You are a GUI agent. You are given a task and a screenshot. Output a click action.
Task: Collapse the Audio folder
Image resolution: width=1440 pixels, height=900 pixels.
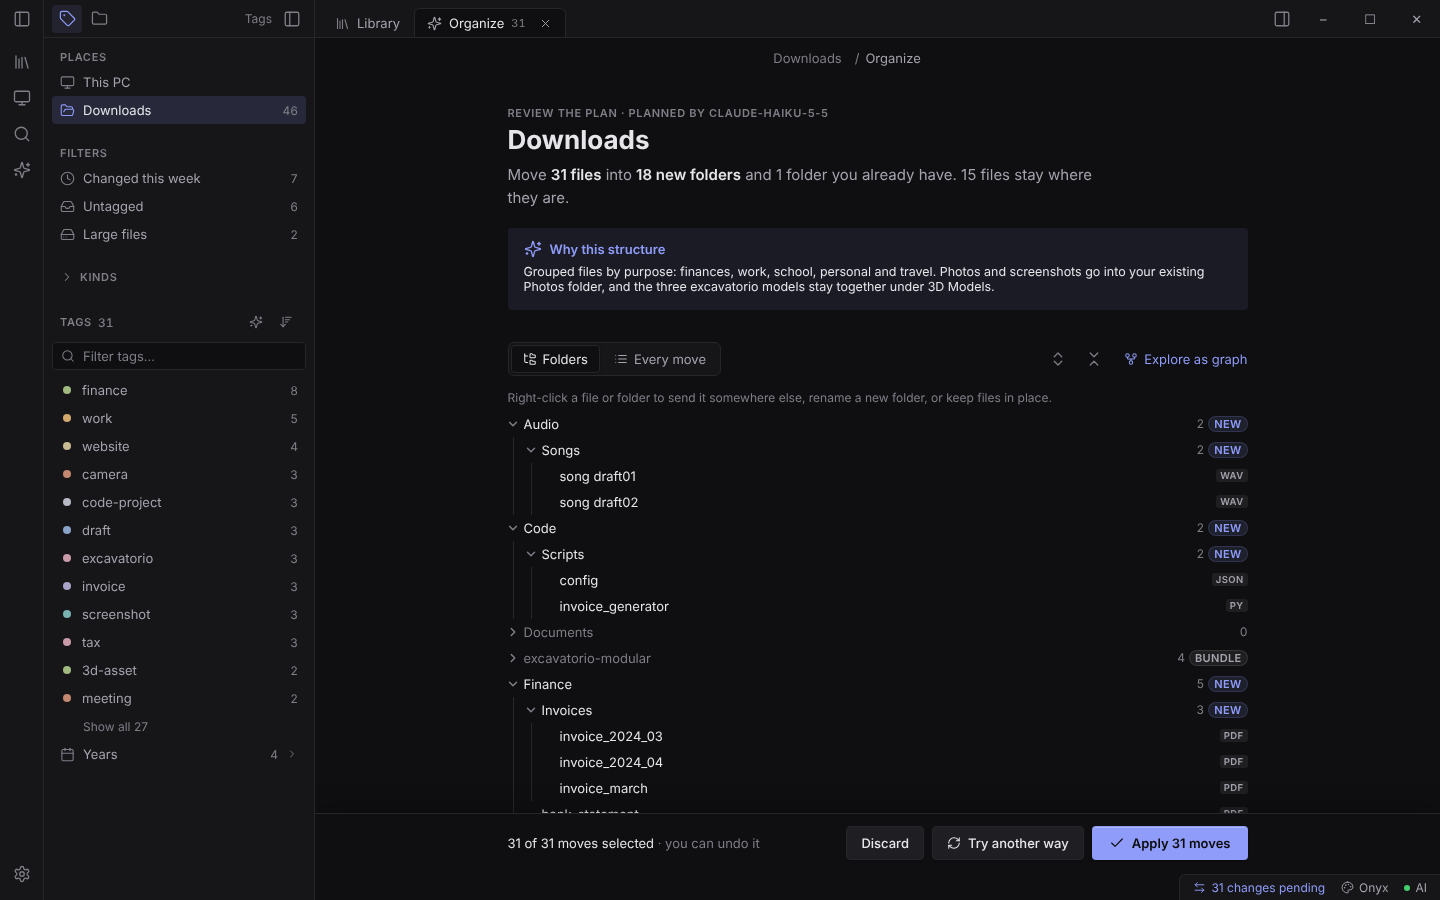pyautogui.click(x=513, y=424)
